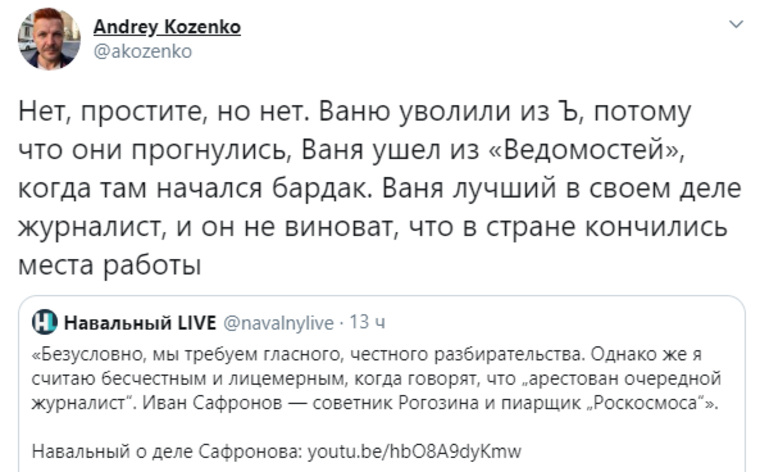Viewport: 760px width, 472px height.
Task: Open the quoted tweet's 13 ч timestamp
Action: 367,322
